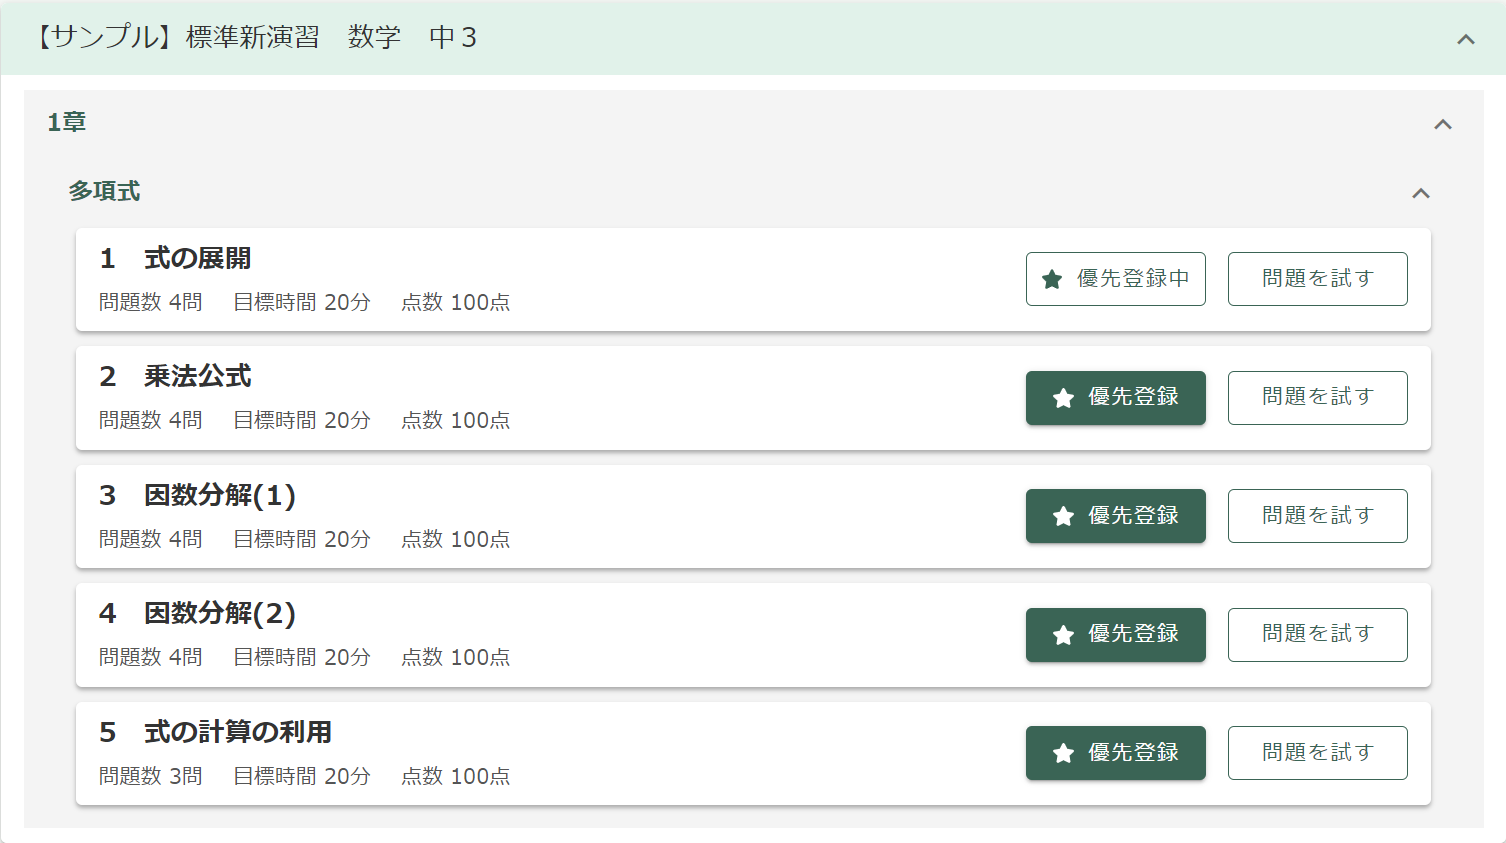
Task: Open 問題を試す for 因数分解(1)
Action: coord(1317,516)
